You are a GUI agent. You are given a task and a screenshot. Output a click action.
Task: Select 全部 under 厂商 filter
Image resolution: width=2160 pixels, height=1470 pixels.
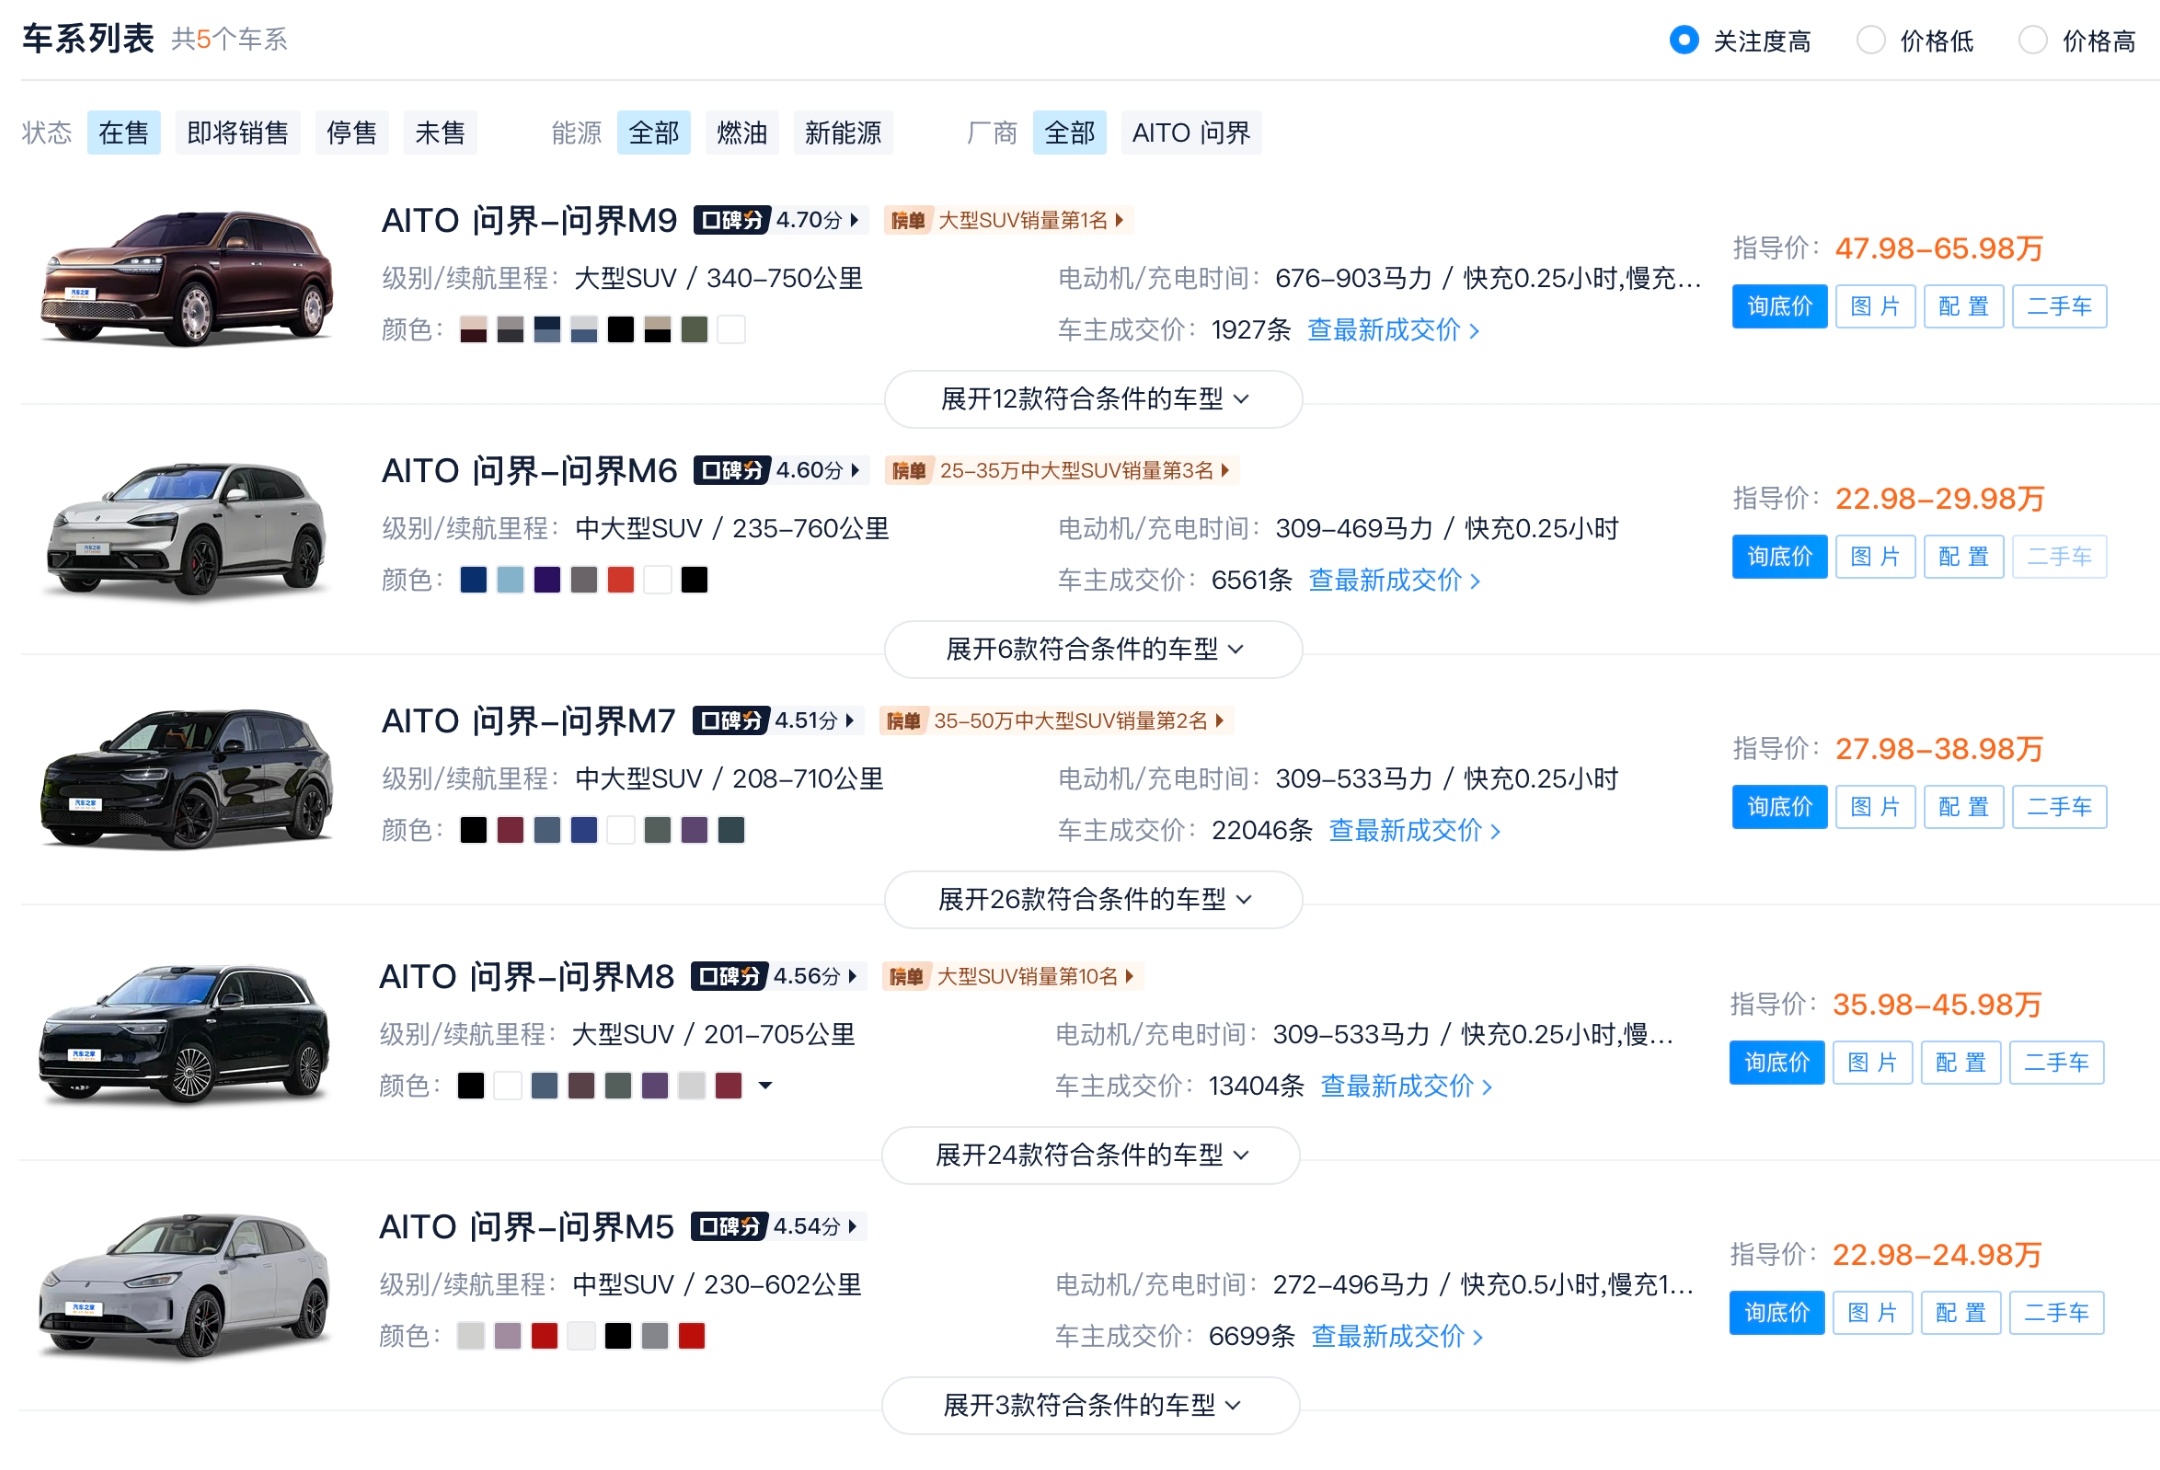[x=1070, y=133]
